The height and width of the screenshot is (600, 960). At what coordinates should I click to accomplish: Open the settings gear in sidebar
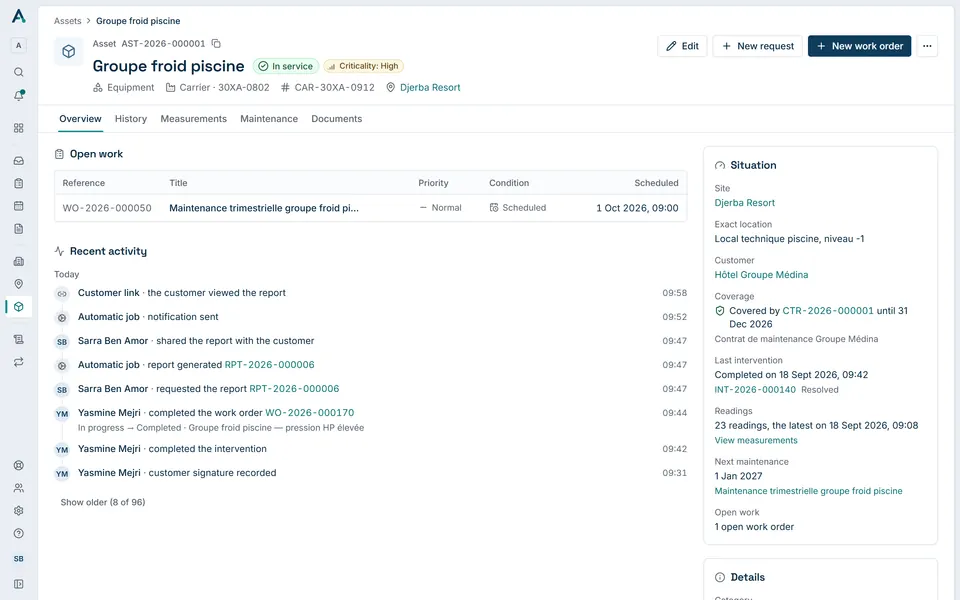click(18, 511)
